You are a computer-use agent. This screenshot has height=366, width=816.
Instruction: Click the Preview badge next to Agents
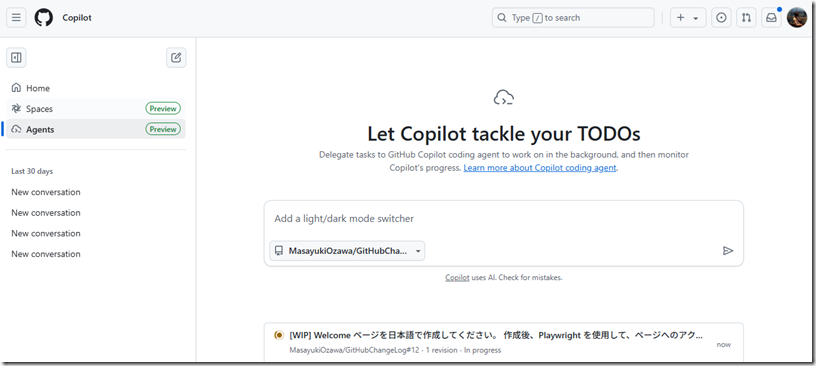coord(163,129)
